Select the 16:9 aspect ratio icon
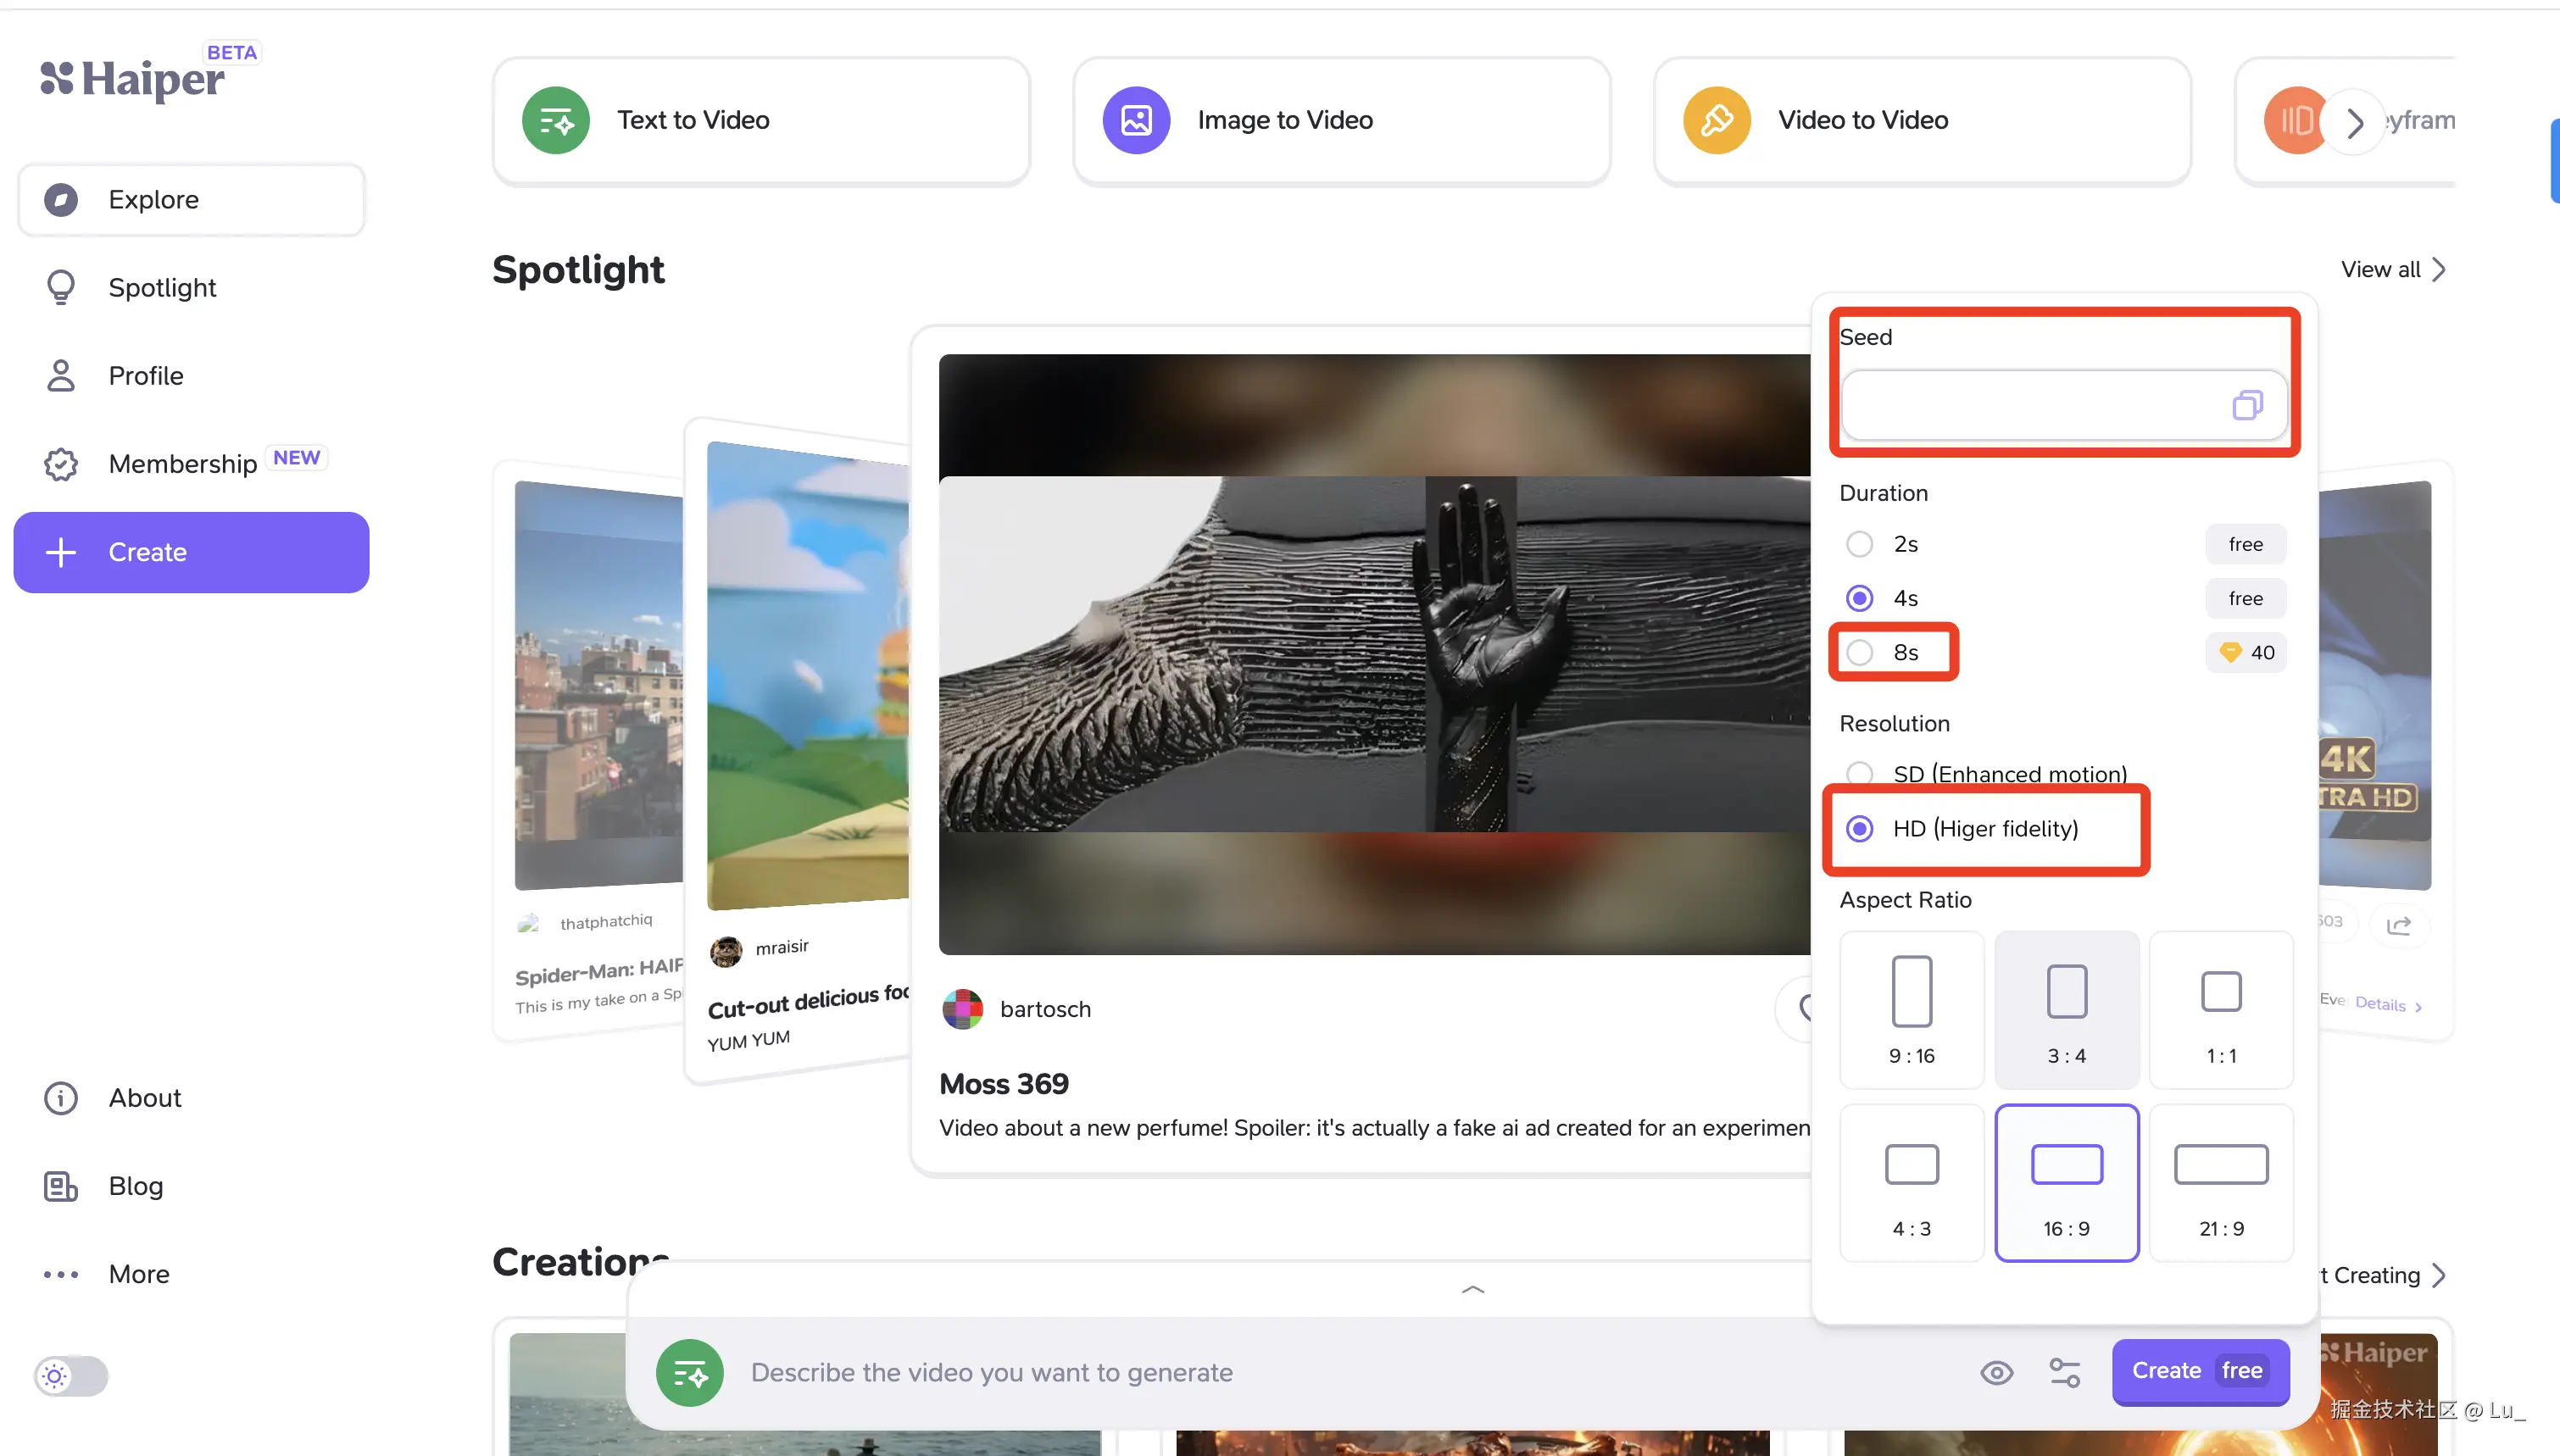This screenshot has width=2560, height=1456. point(2066,1165)
